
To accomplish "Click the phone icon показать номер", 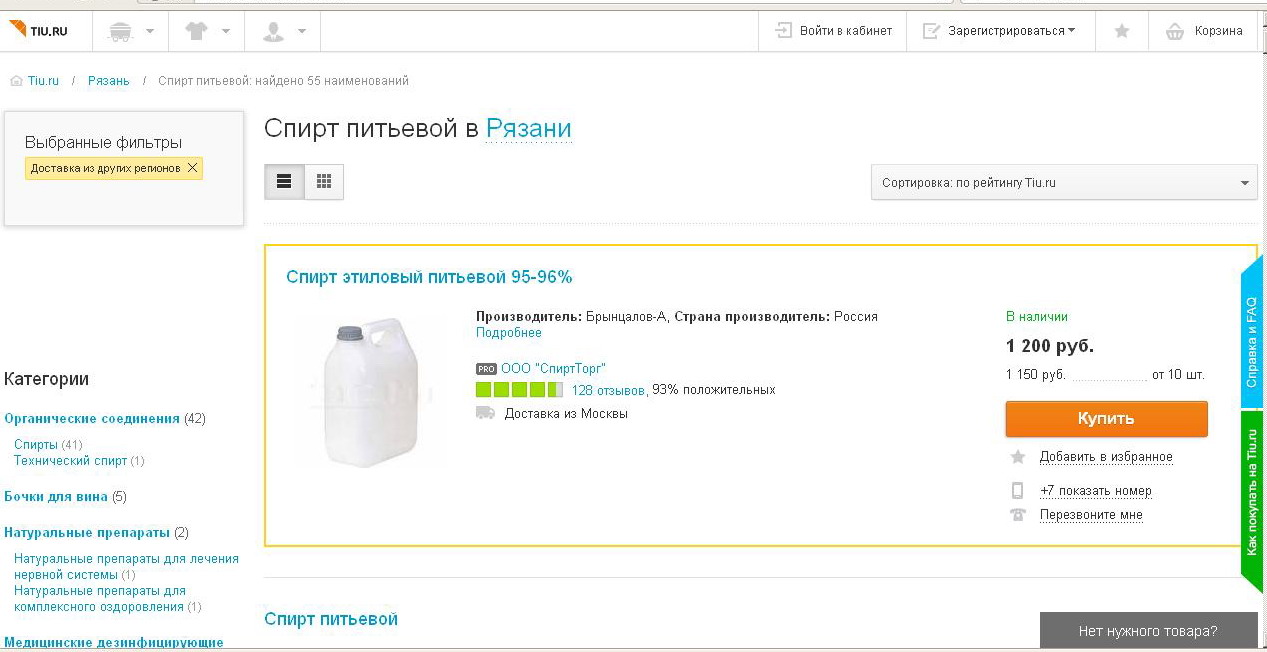I will 1018,491.
